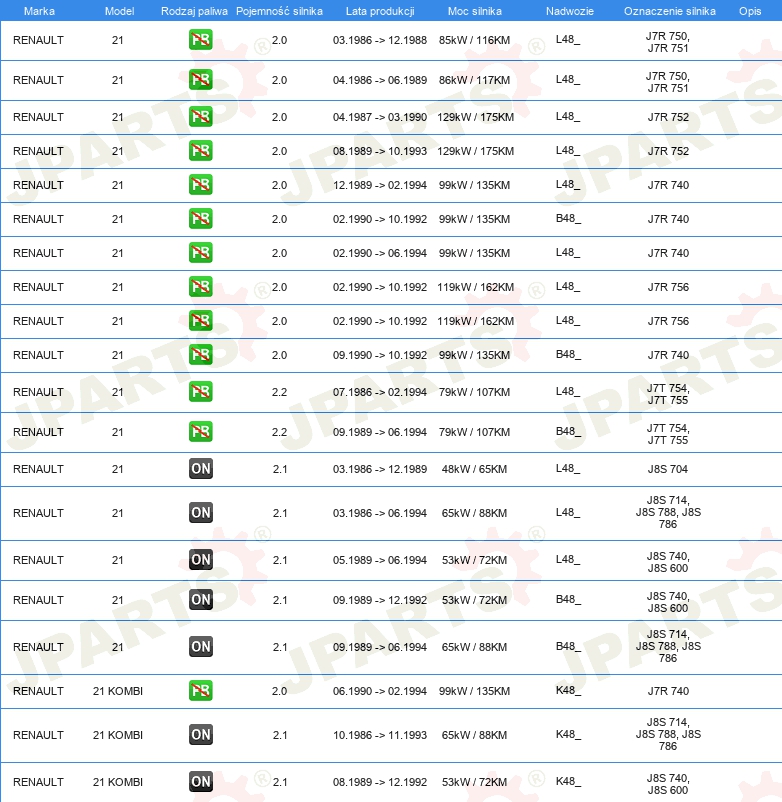This screenshot has height=802, width=782.
Task: Click diesel ON icon in KOMBI row 08.1989 -> 12.1992
Action: point(200,782)
